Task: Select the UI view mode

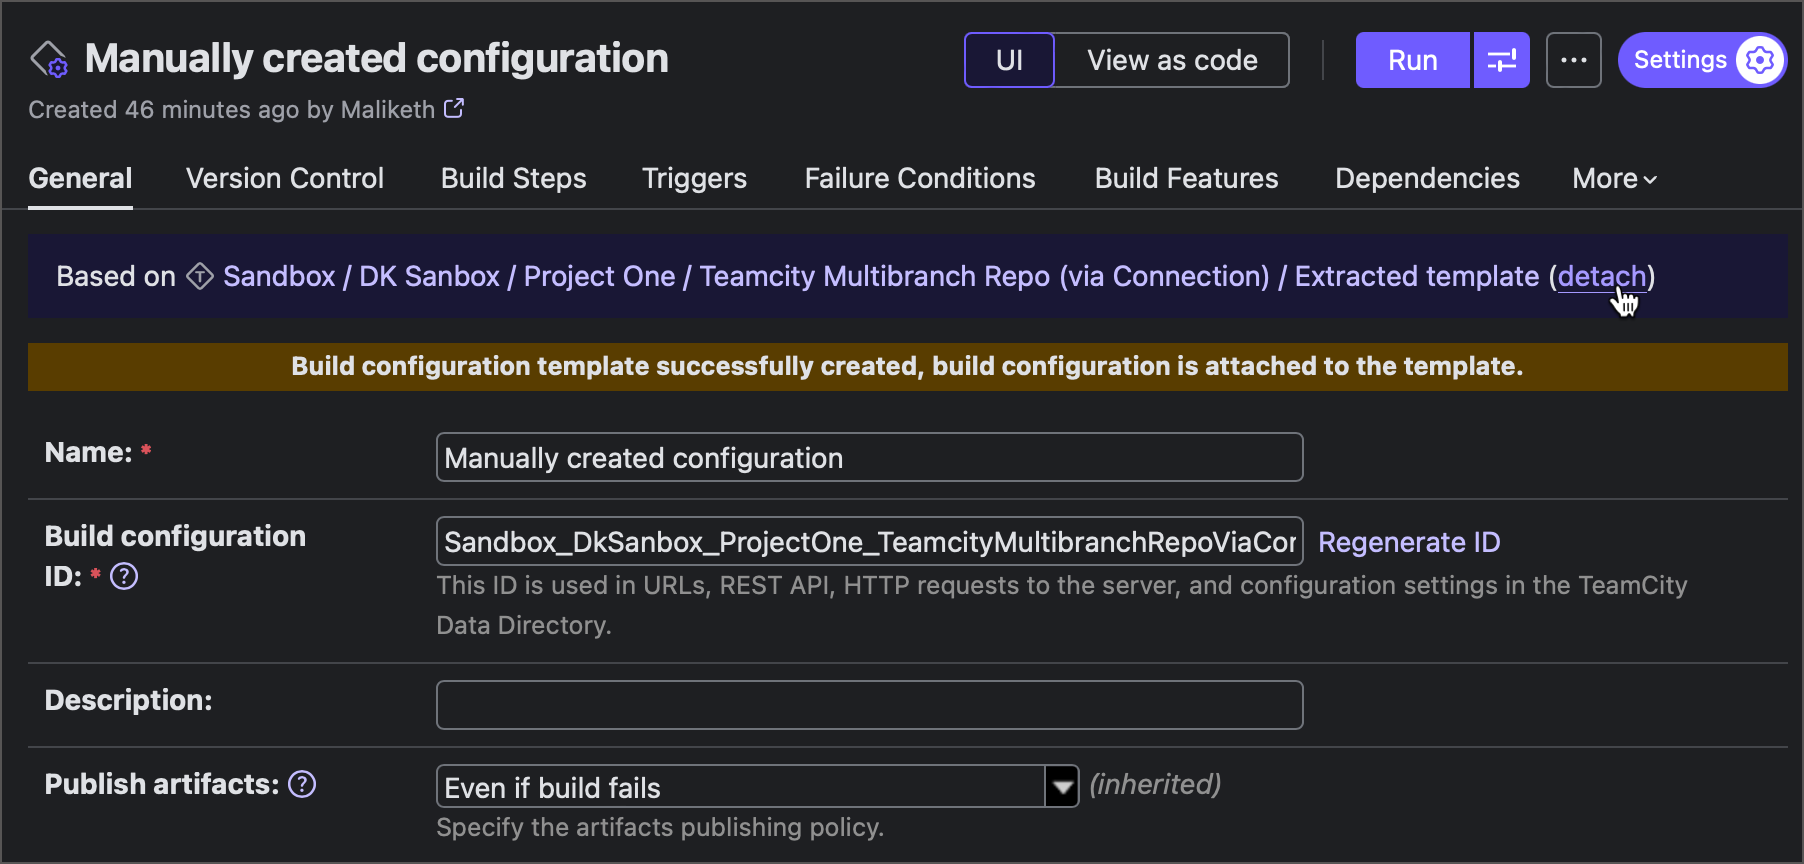Action: tap(1009, 60)
